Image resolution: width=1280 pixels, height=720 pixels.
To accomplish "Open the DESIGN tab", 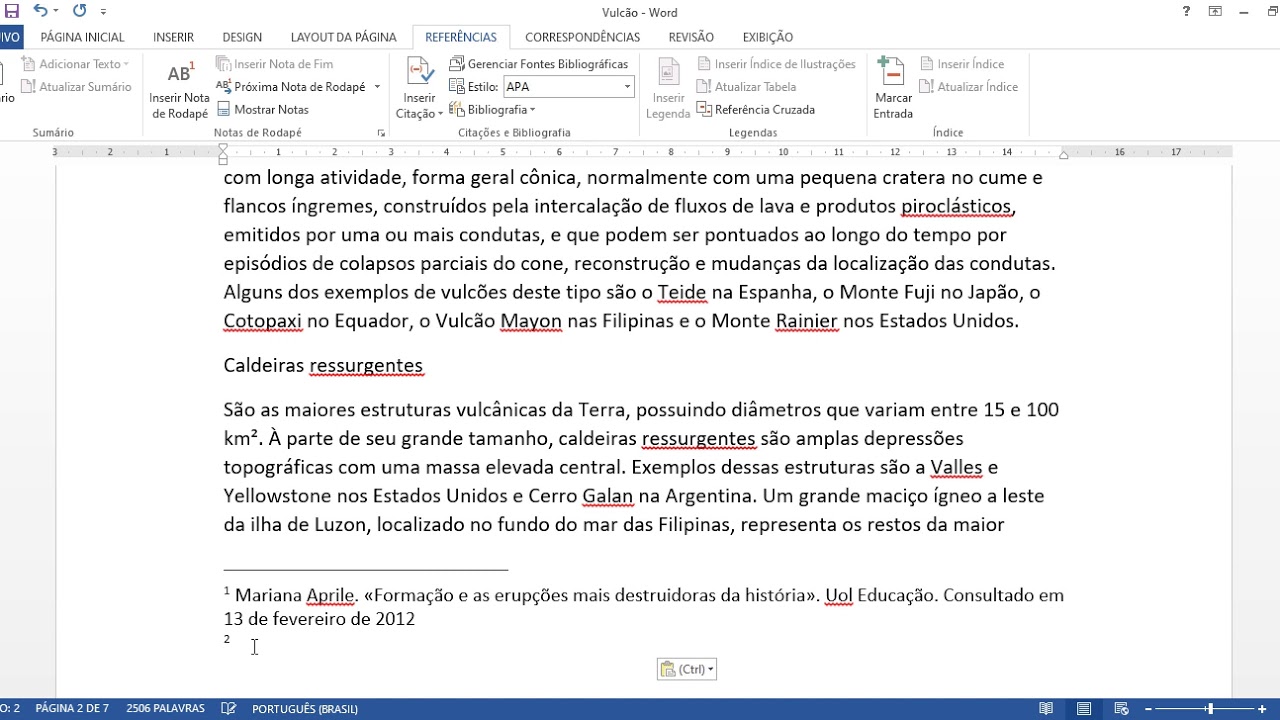I will pos(242,37).
